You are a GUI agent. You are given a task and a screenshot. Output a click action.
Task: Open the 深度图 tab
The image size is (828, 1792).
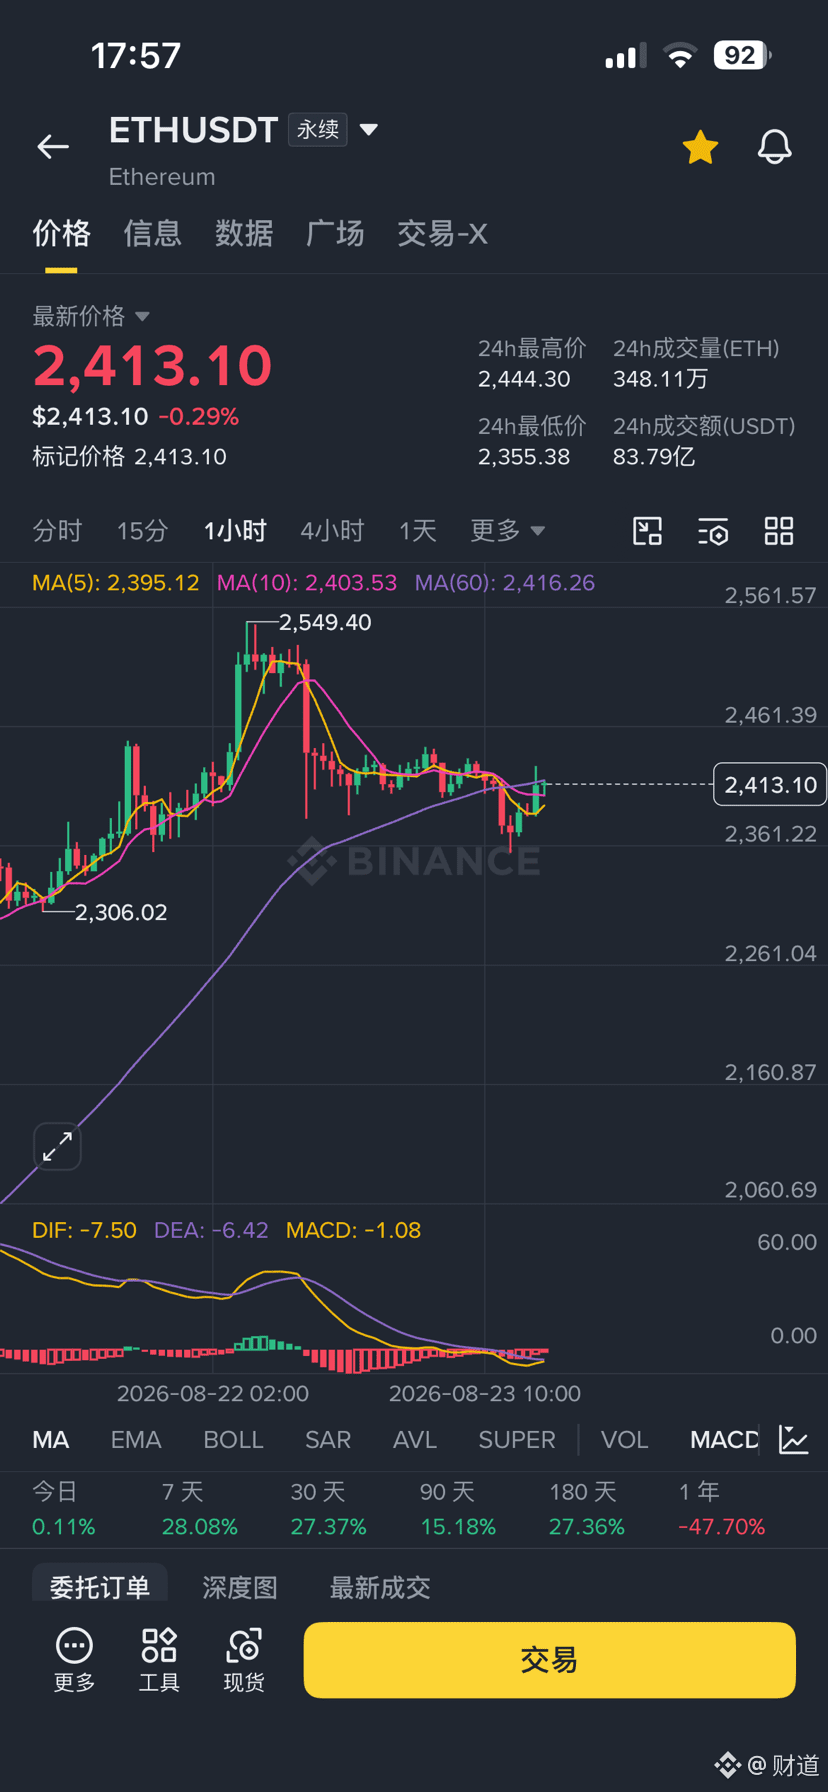240,1587
